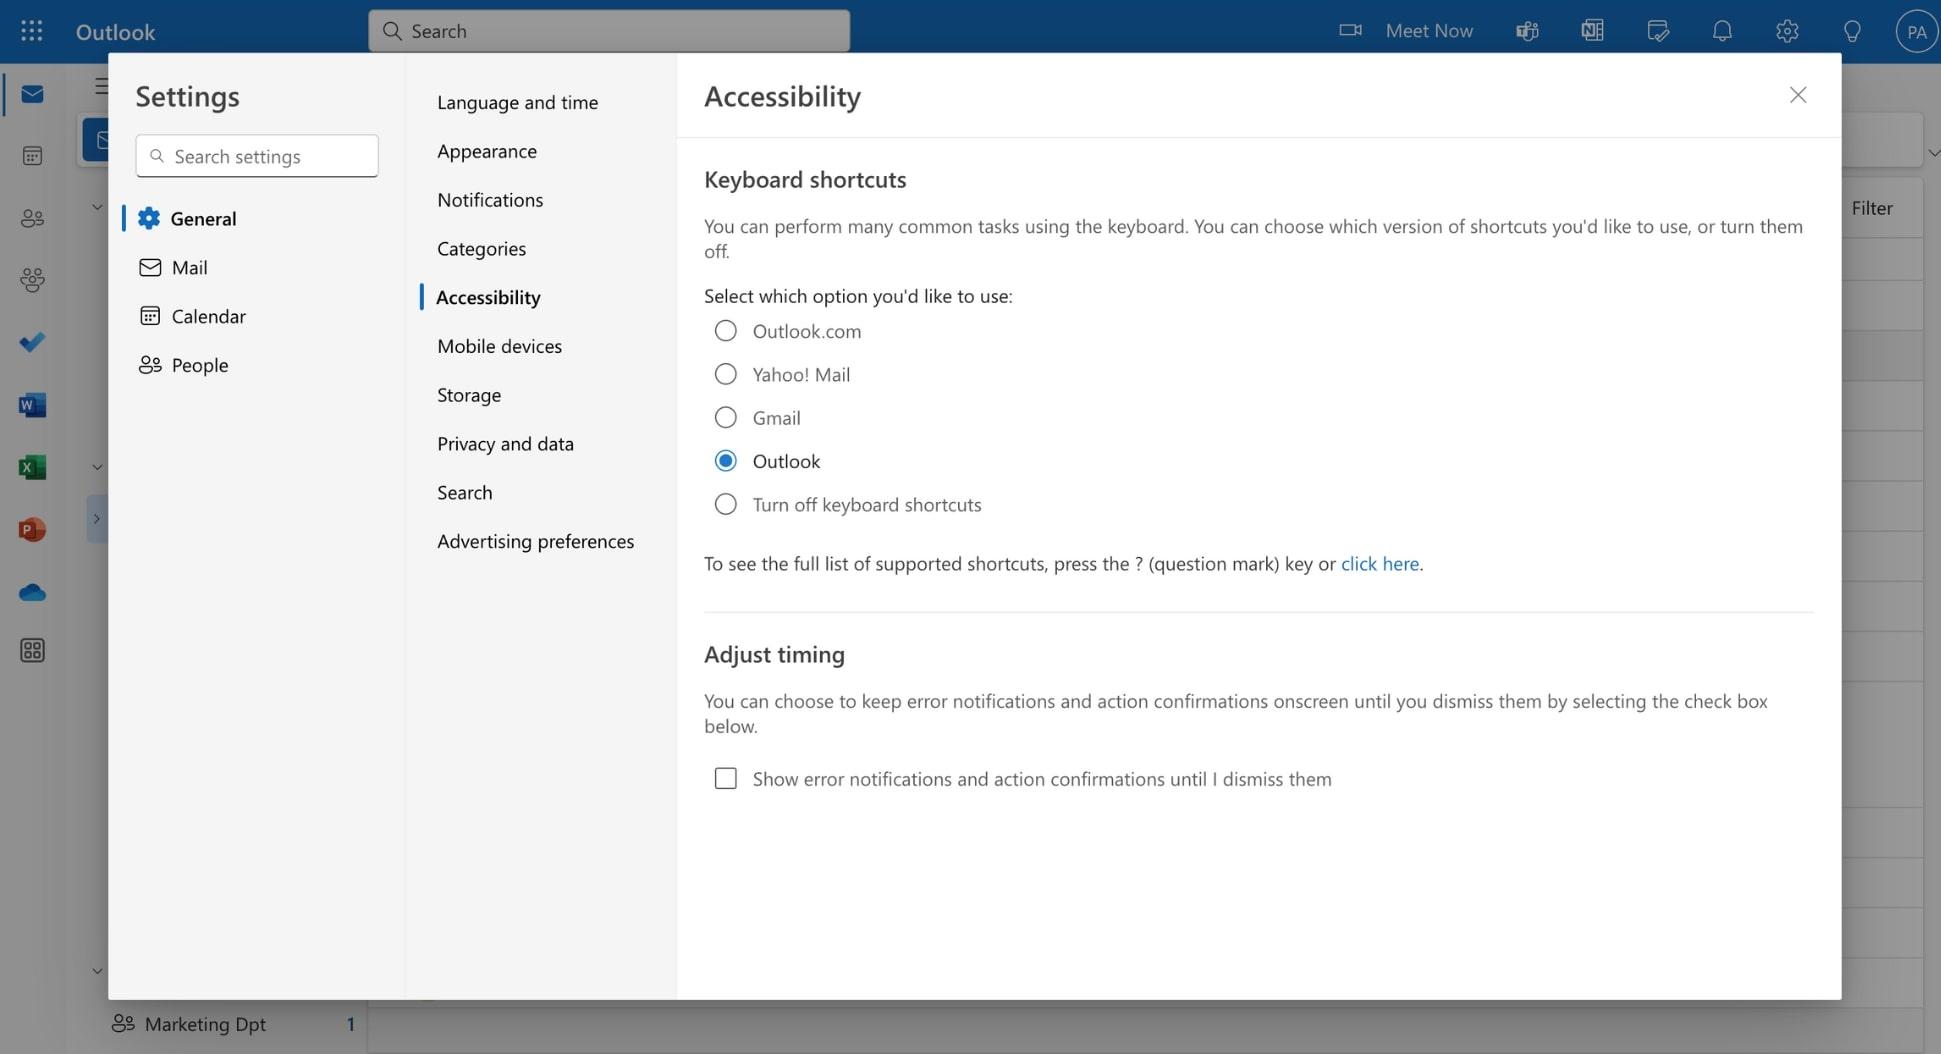Open the Filter dropdown in the message list

pos(1872,207)
